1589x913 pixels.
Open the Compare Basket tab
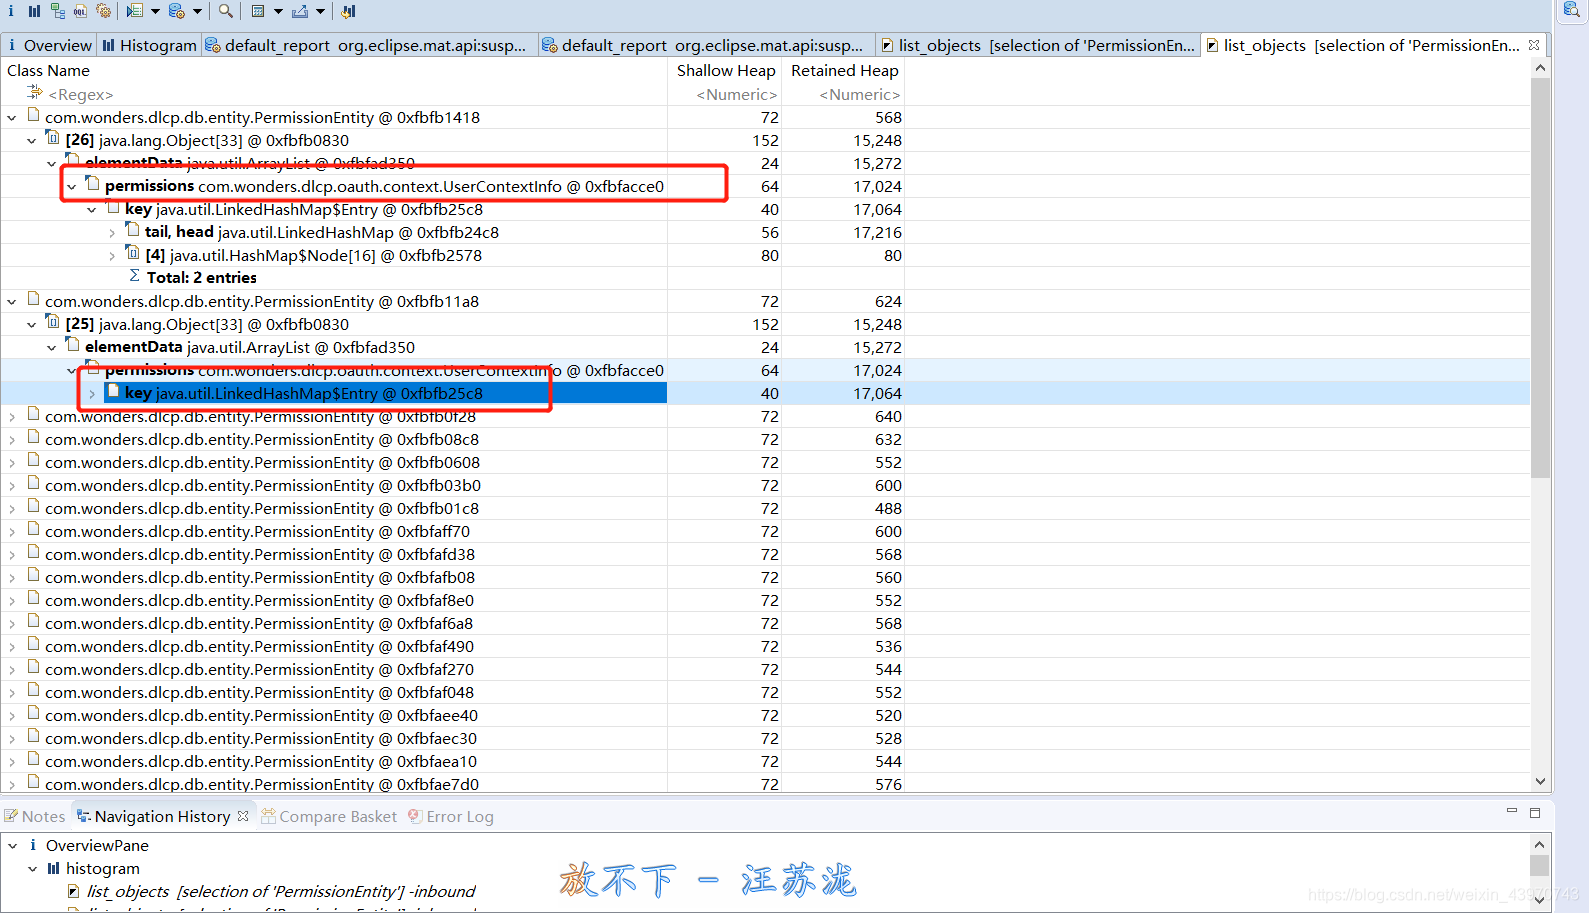coord(329,816)
